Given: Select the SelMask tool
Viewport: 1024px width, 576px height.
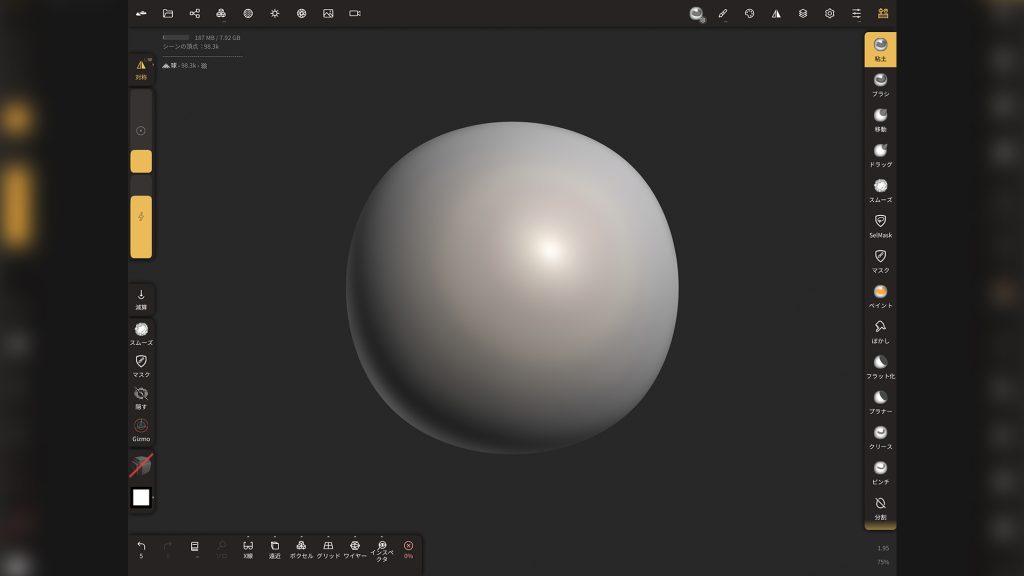Looking at the screenshot, I should click(880, 225).
